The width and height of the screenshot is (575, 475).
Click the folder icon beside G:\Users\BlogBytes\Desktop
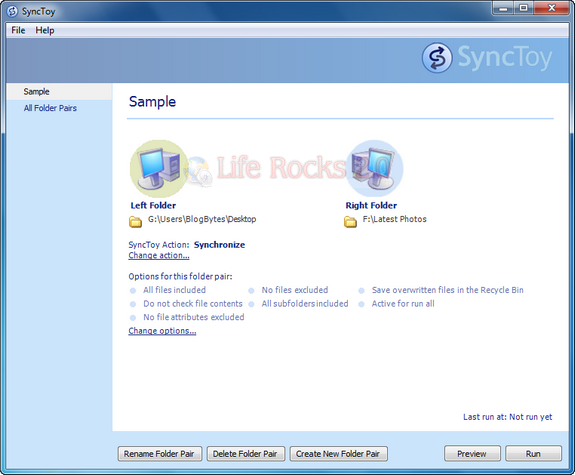click(135, 222)
